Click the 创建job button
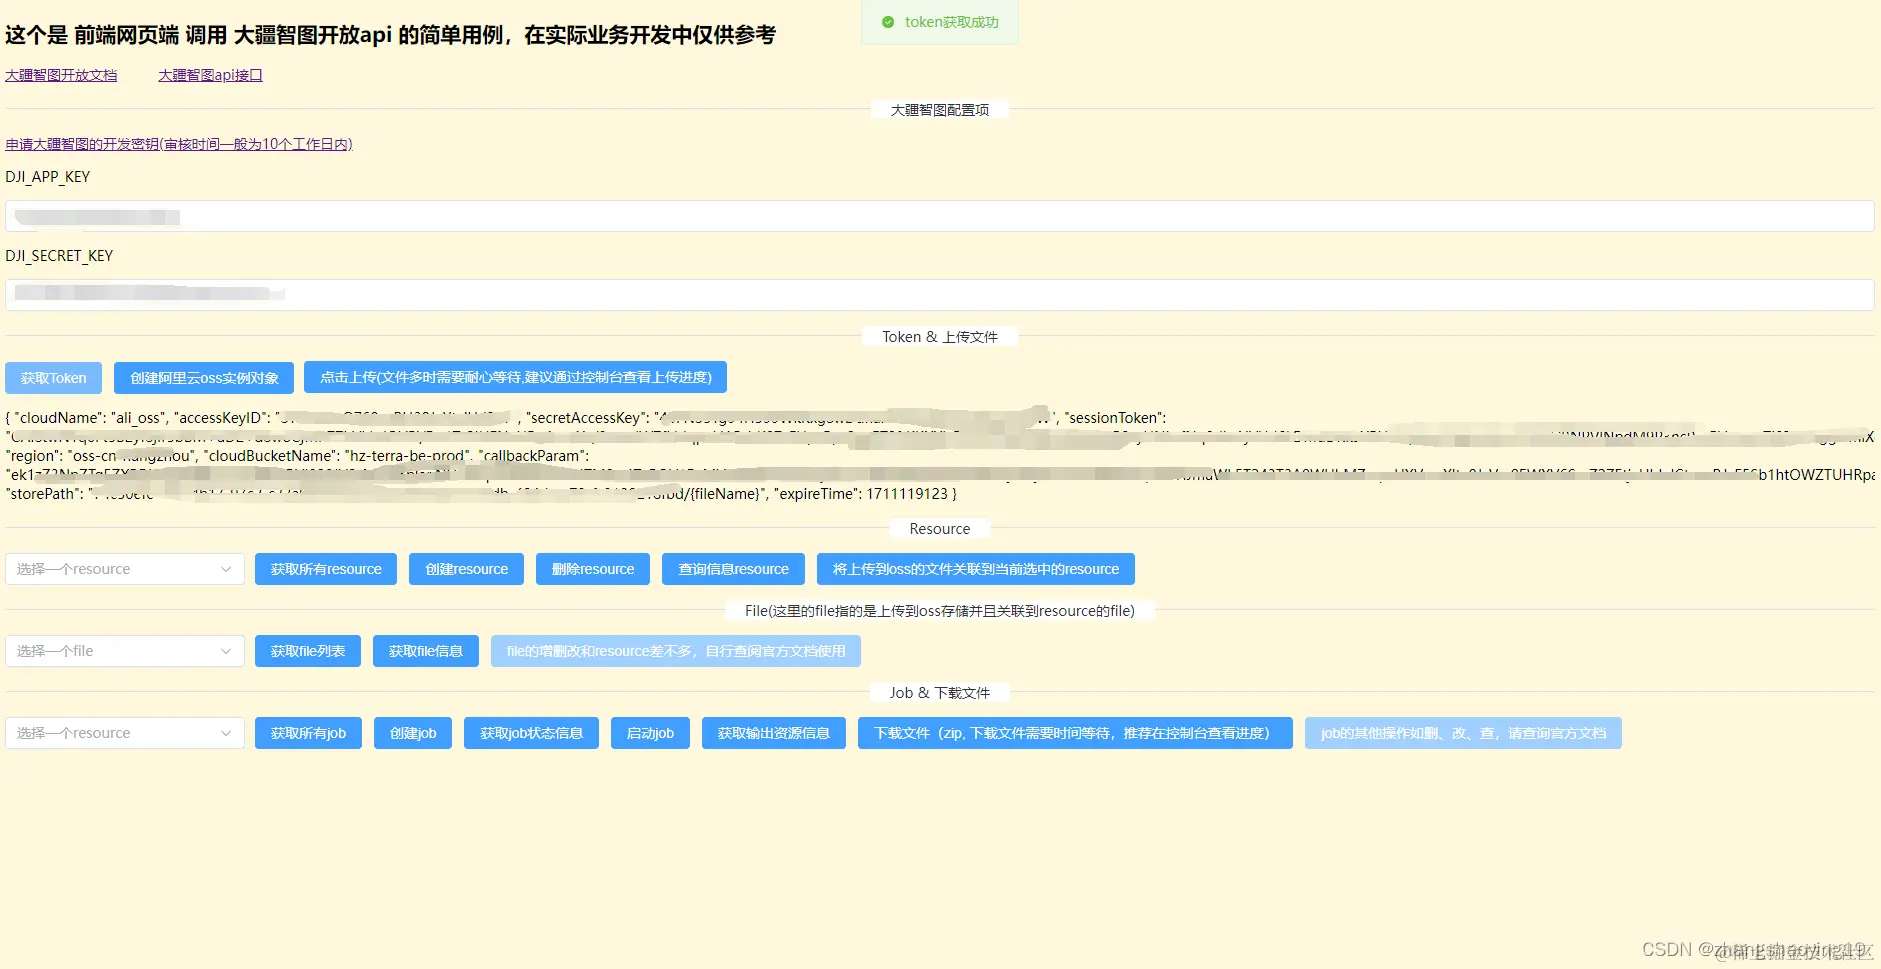The image size is (1881, 969). pyautogui.click(x=413, y=733)
